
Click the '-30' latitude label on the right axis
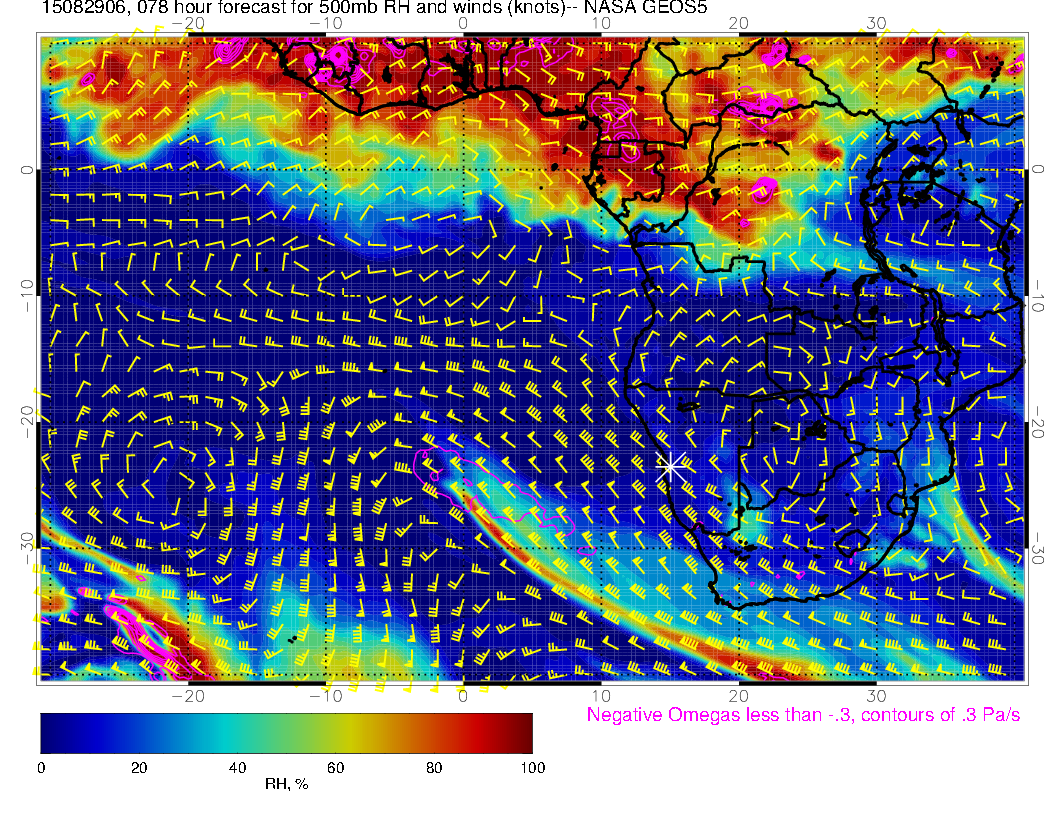click(x=1038, y=549)
